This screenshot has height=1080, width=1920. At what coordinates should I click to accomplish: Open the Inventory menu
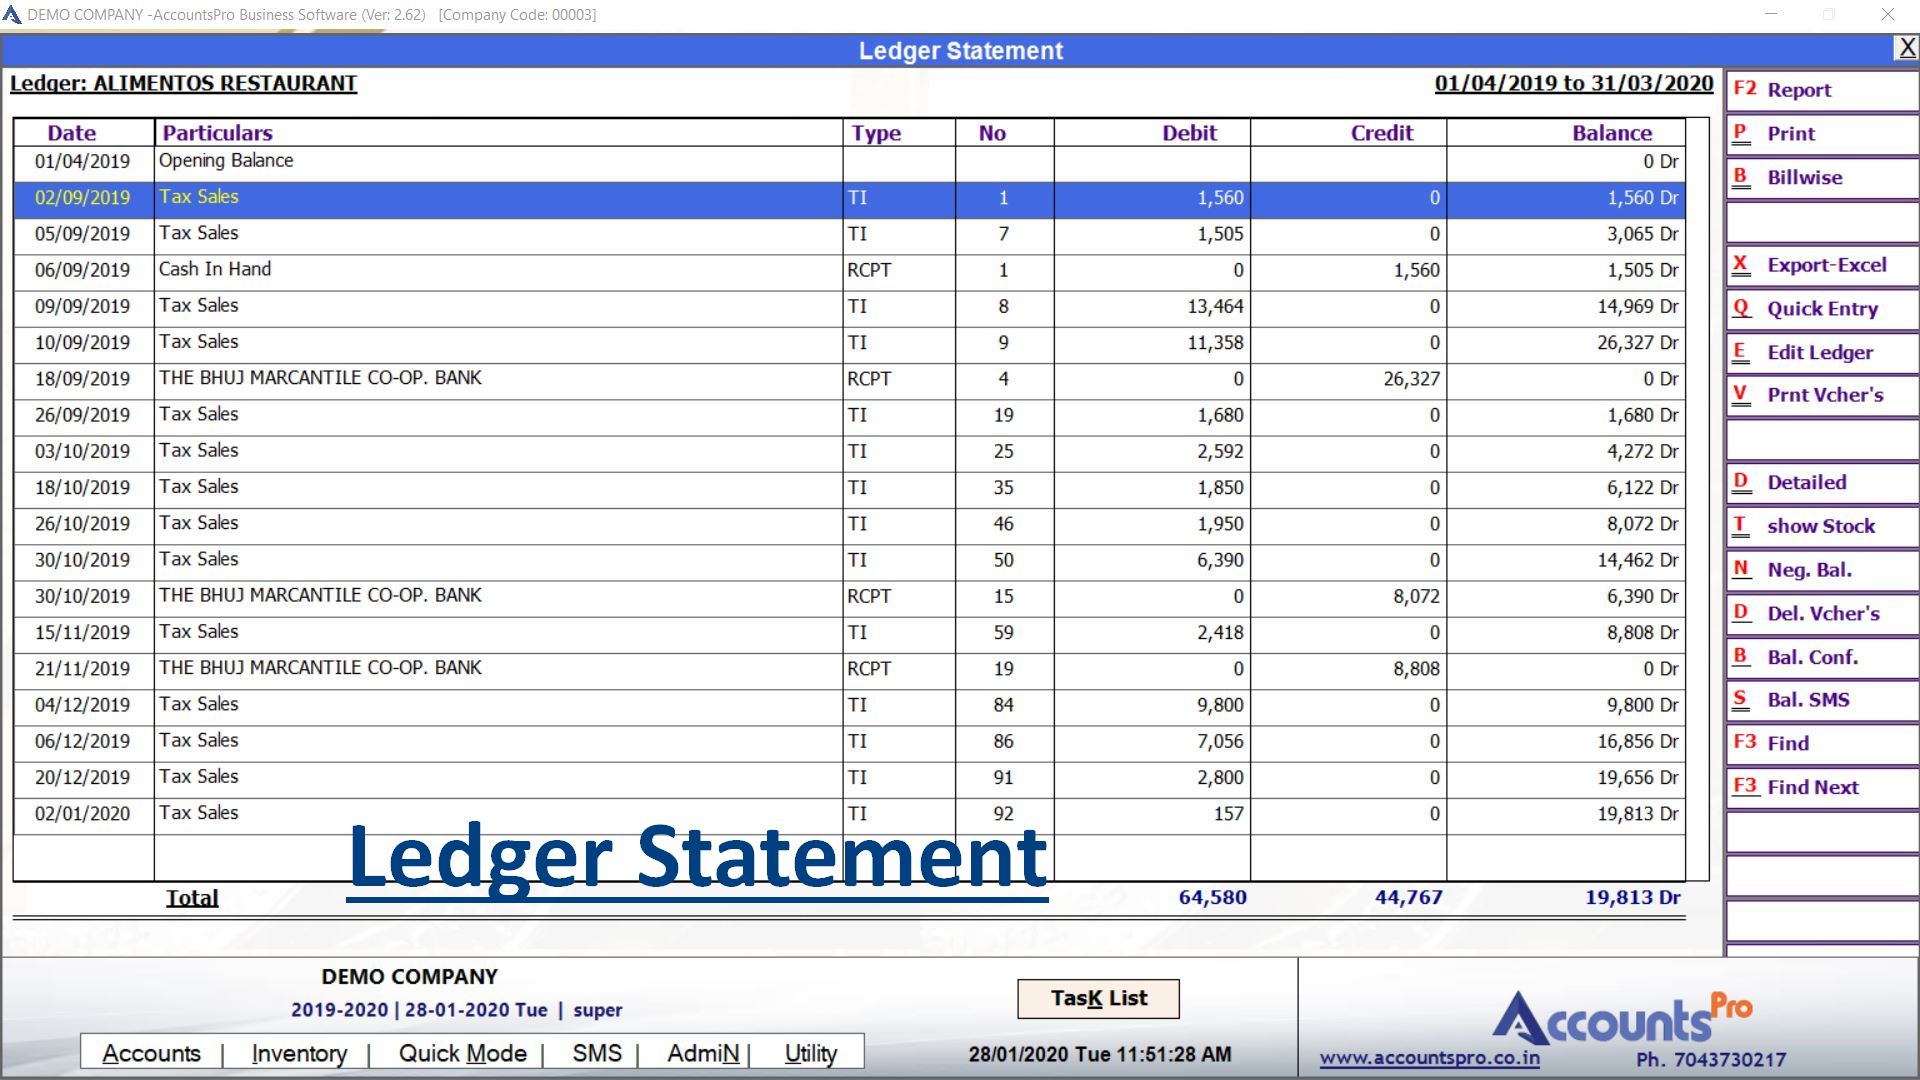pyautogui.click(x=299, y=1053)
